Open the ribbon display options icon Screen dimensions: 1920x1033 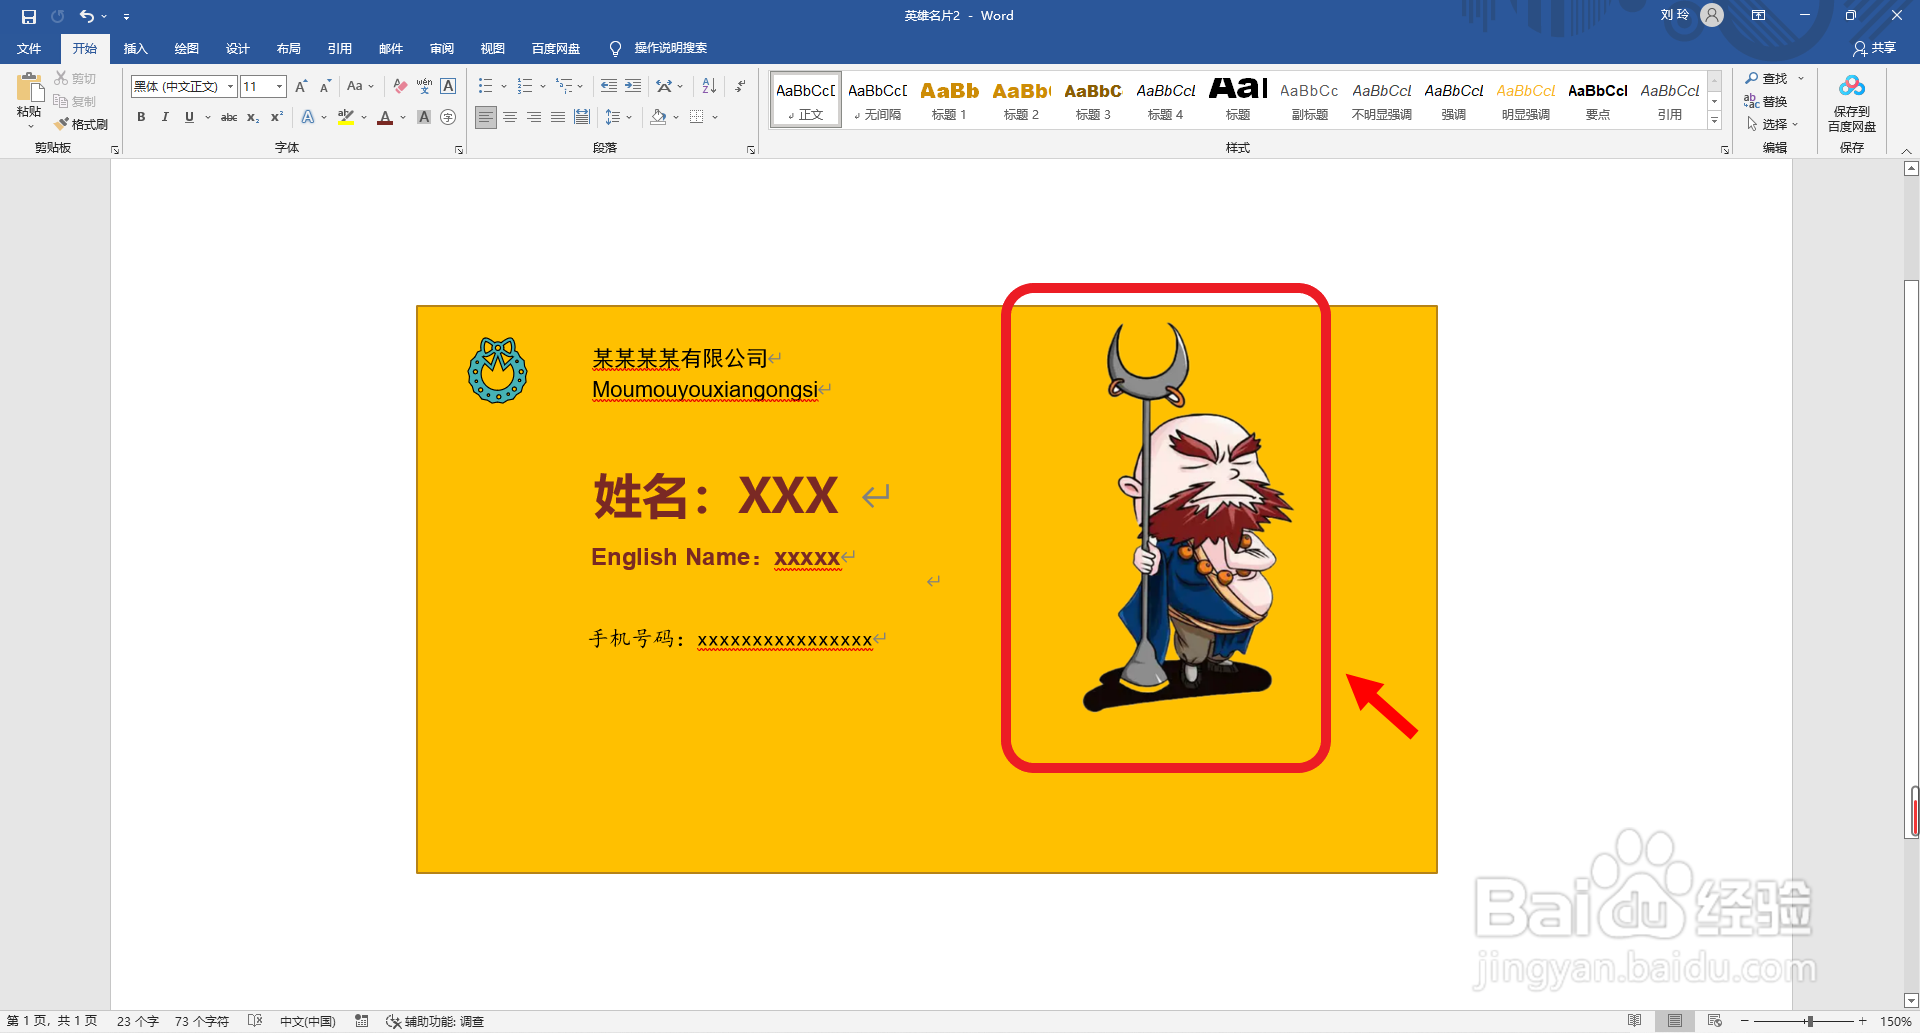click(1759, 16)
